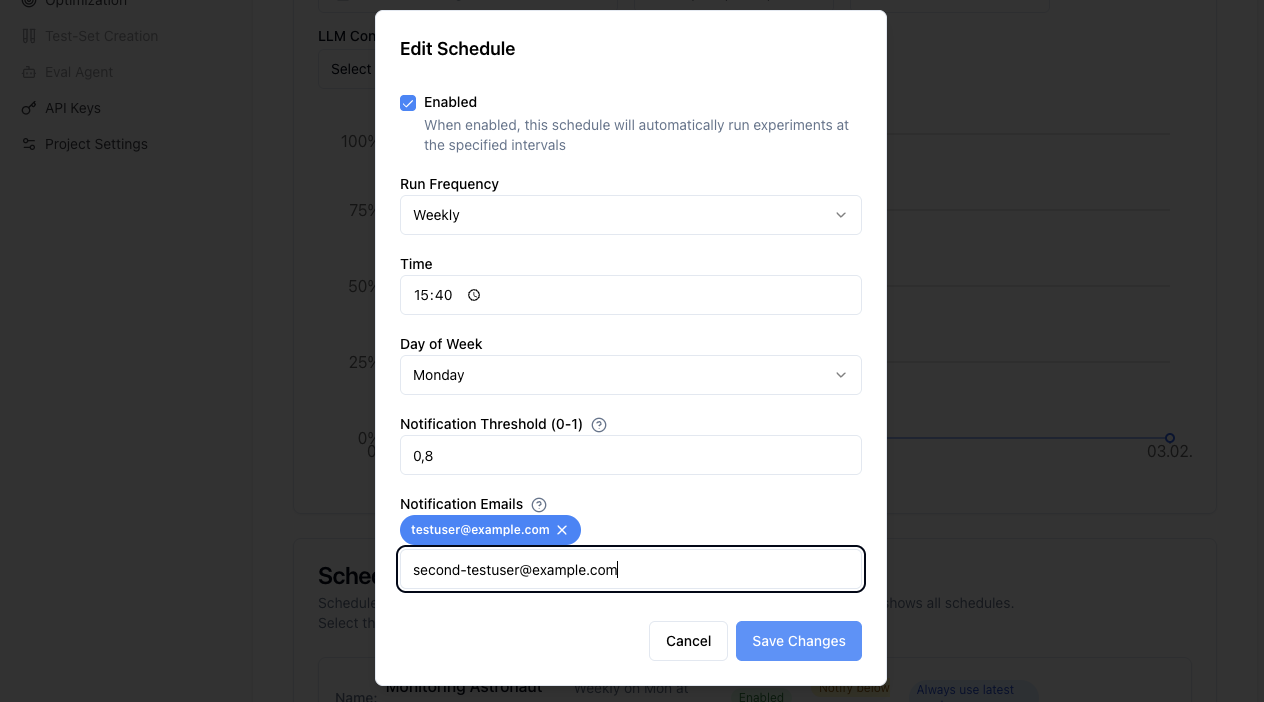Click the 15:40 time input field

(631, 295)
